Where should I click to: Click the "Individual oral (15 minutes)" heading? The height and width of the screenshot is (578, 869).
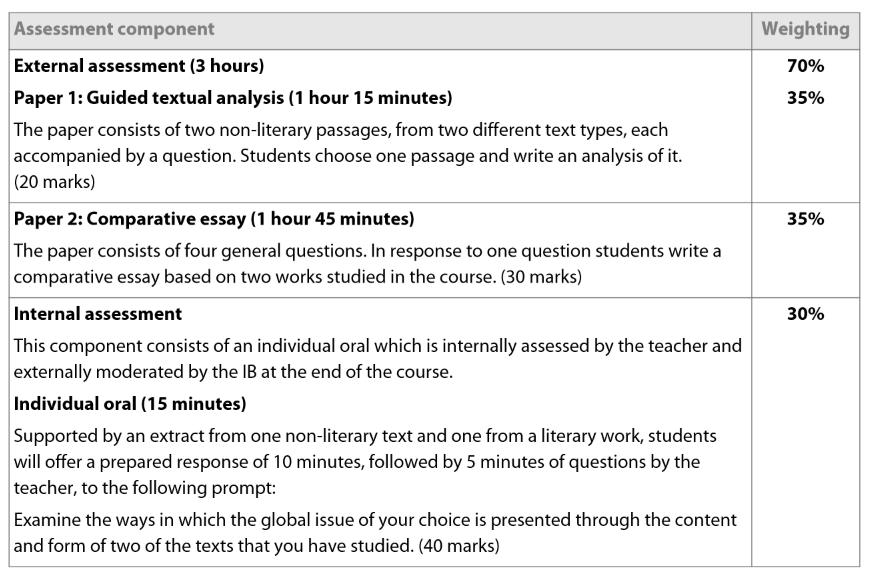pos(130,404)
